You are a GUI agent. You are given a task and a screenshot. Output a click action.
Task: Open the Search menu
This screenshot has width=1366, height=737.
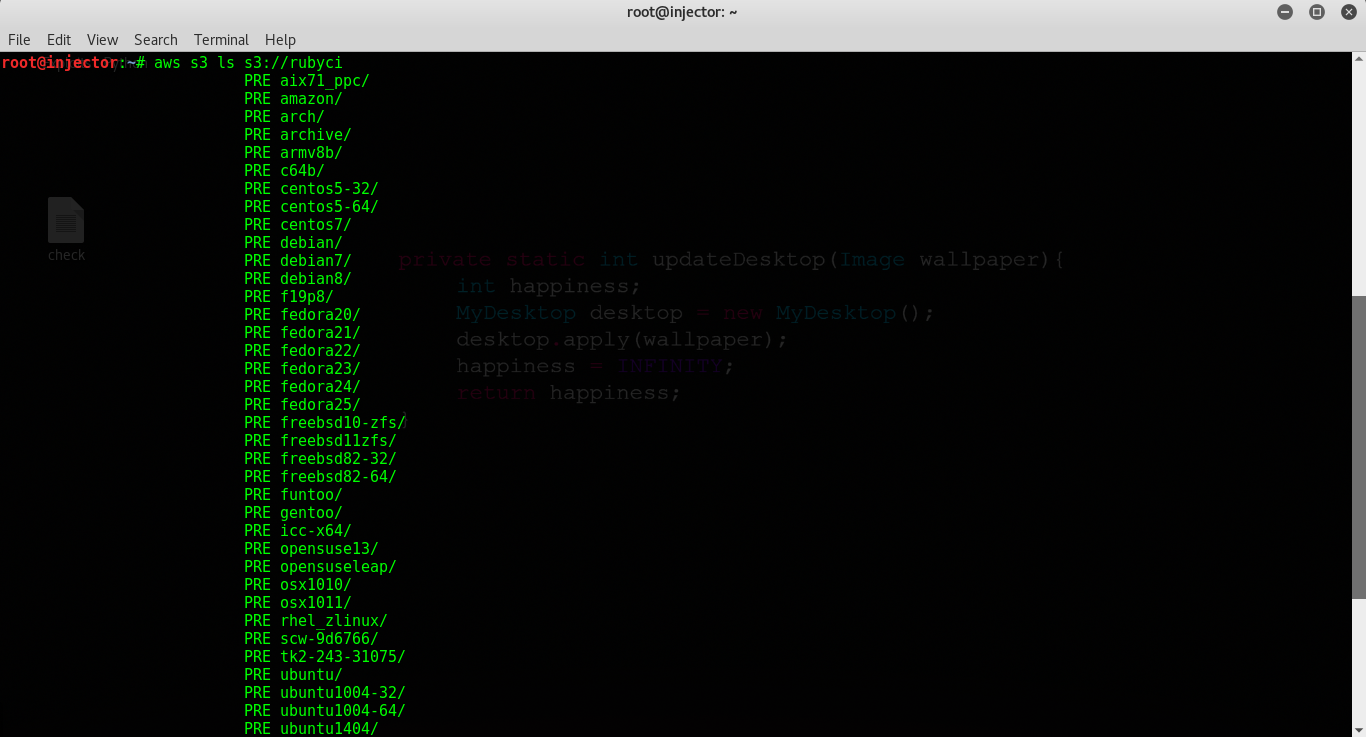[x=155, y=40]
